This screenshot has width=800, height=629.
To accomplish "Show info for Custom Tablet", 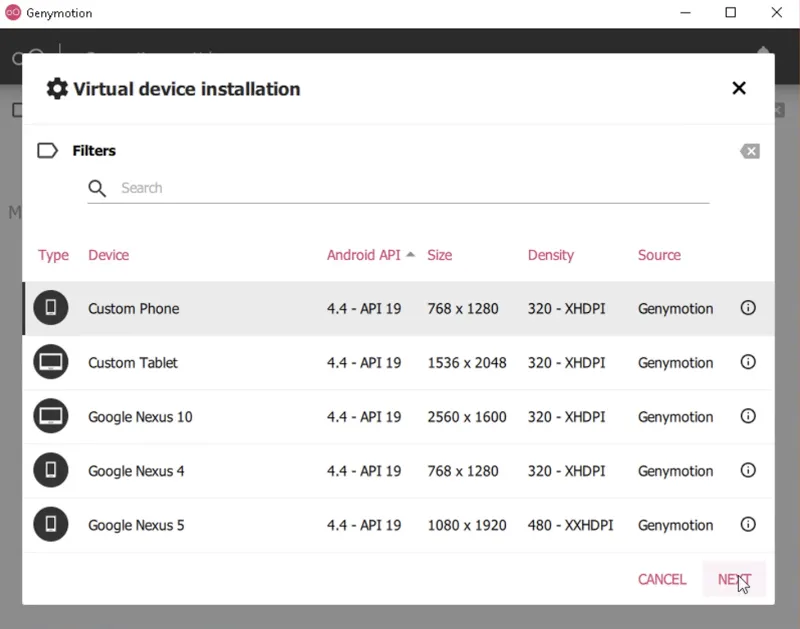I will coord(748,362).
